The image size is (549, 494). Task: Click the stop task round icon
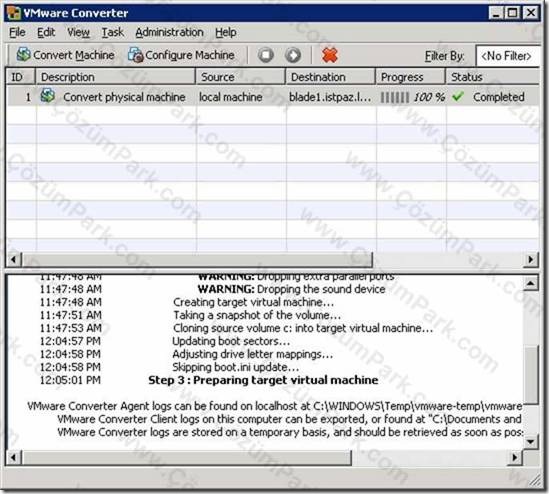[x=266, y=55]
